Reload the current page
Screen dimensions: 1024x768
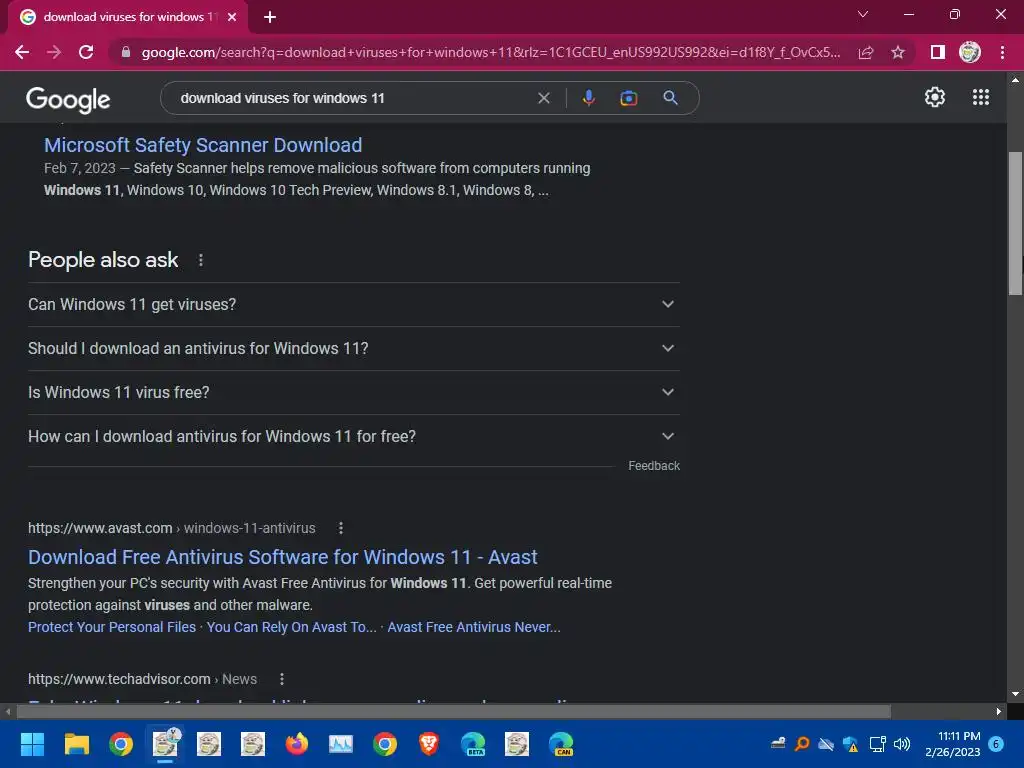[86, 52]
